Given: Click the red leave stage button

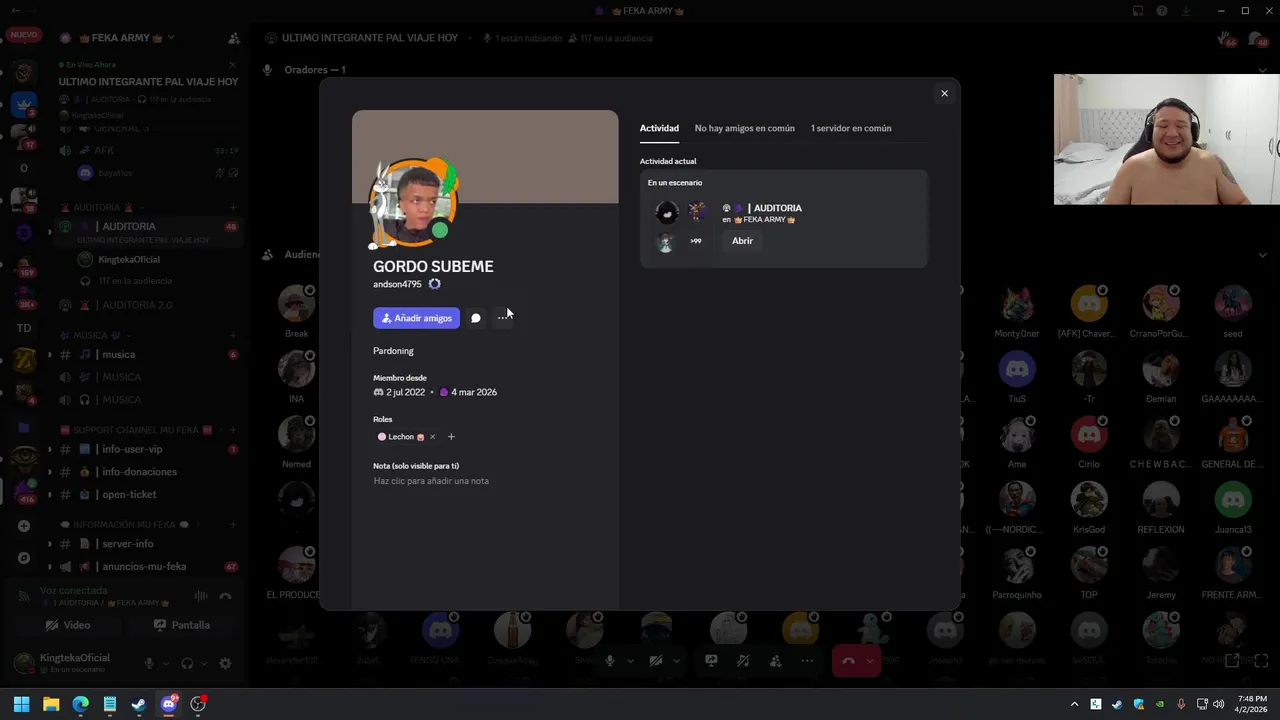Looking at the screenshot, I should (x=848, y=661).
